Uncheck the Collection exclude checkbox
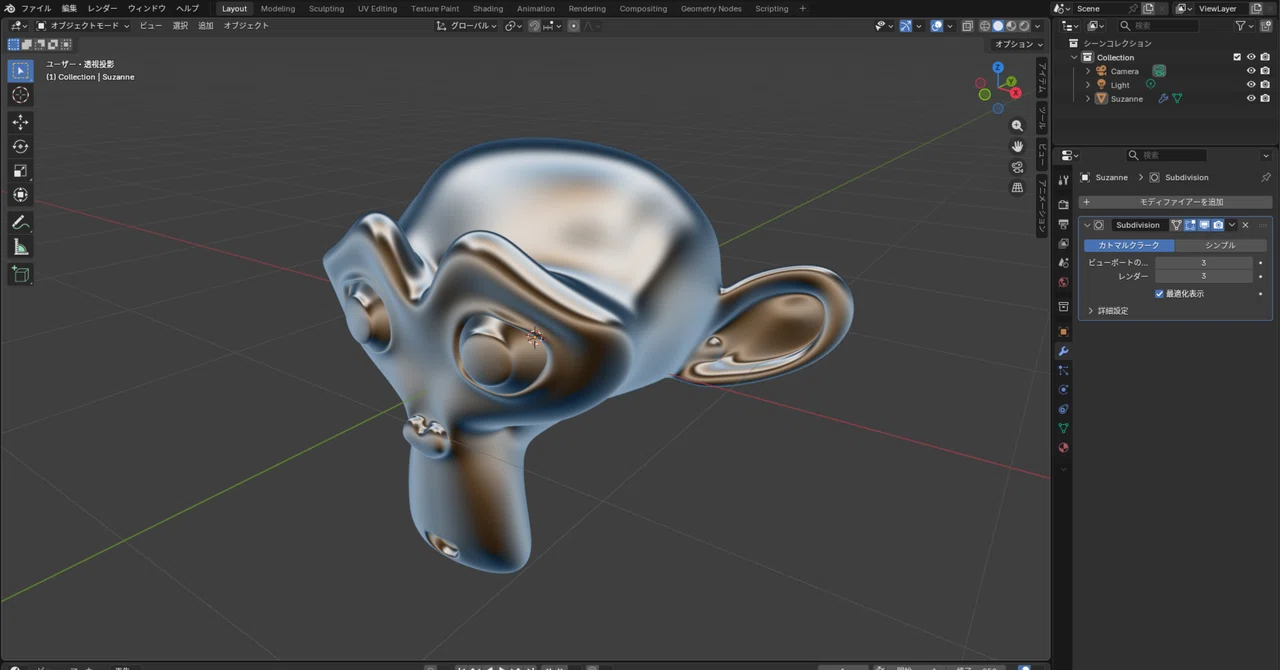Viewport: 1280px width, 670px height. click(x=1237, y=57)
